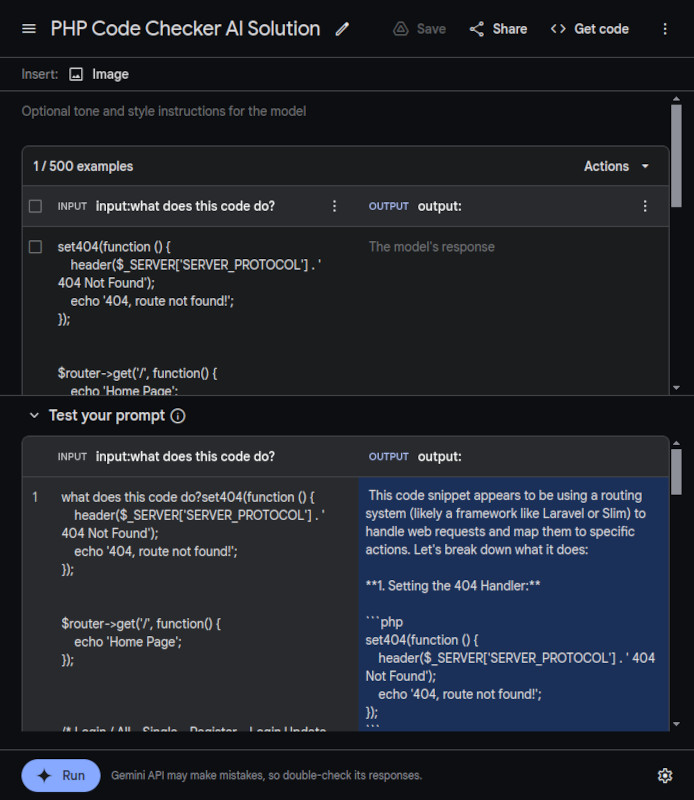Screen dimensions: 694x800
Task: Click the Save button with drive icon
Action: click(419, 29)
